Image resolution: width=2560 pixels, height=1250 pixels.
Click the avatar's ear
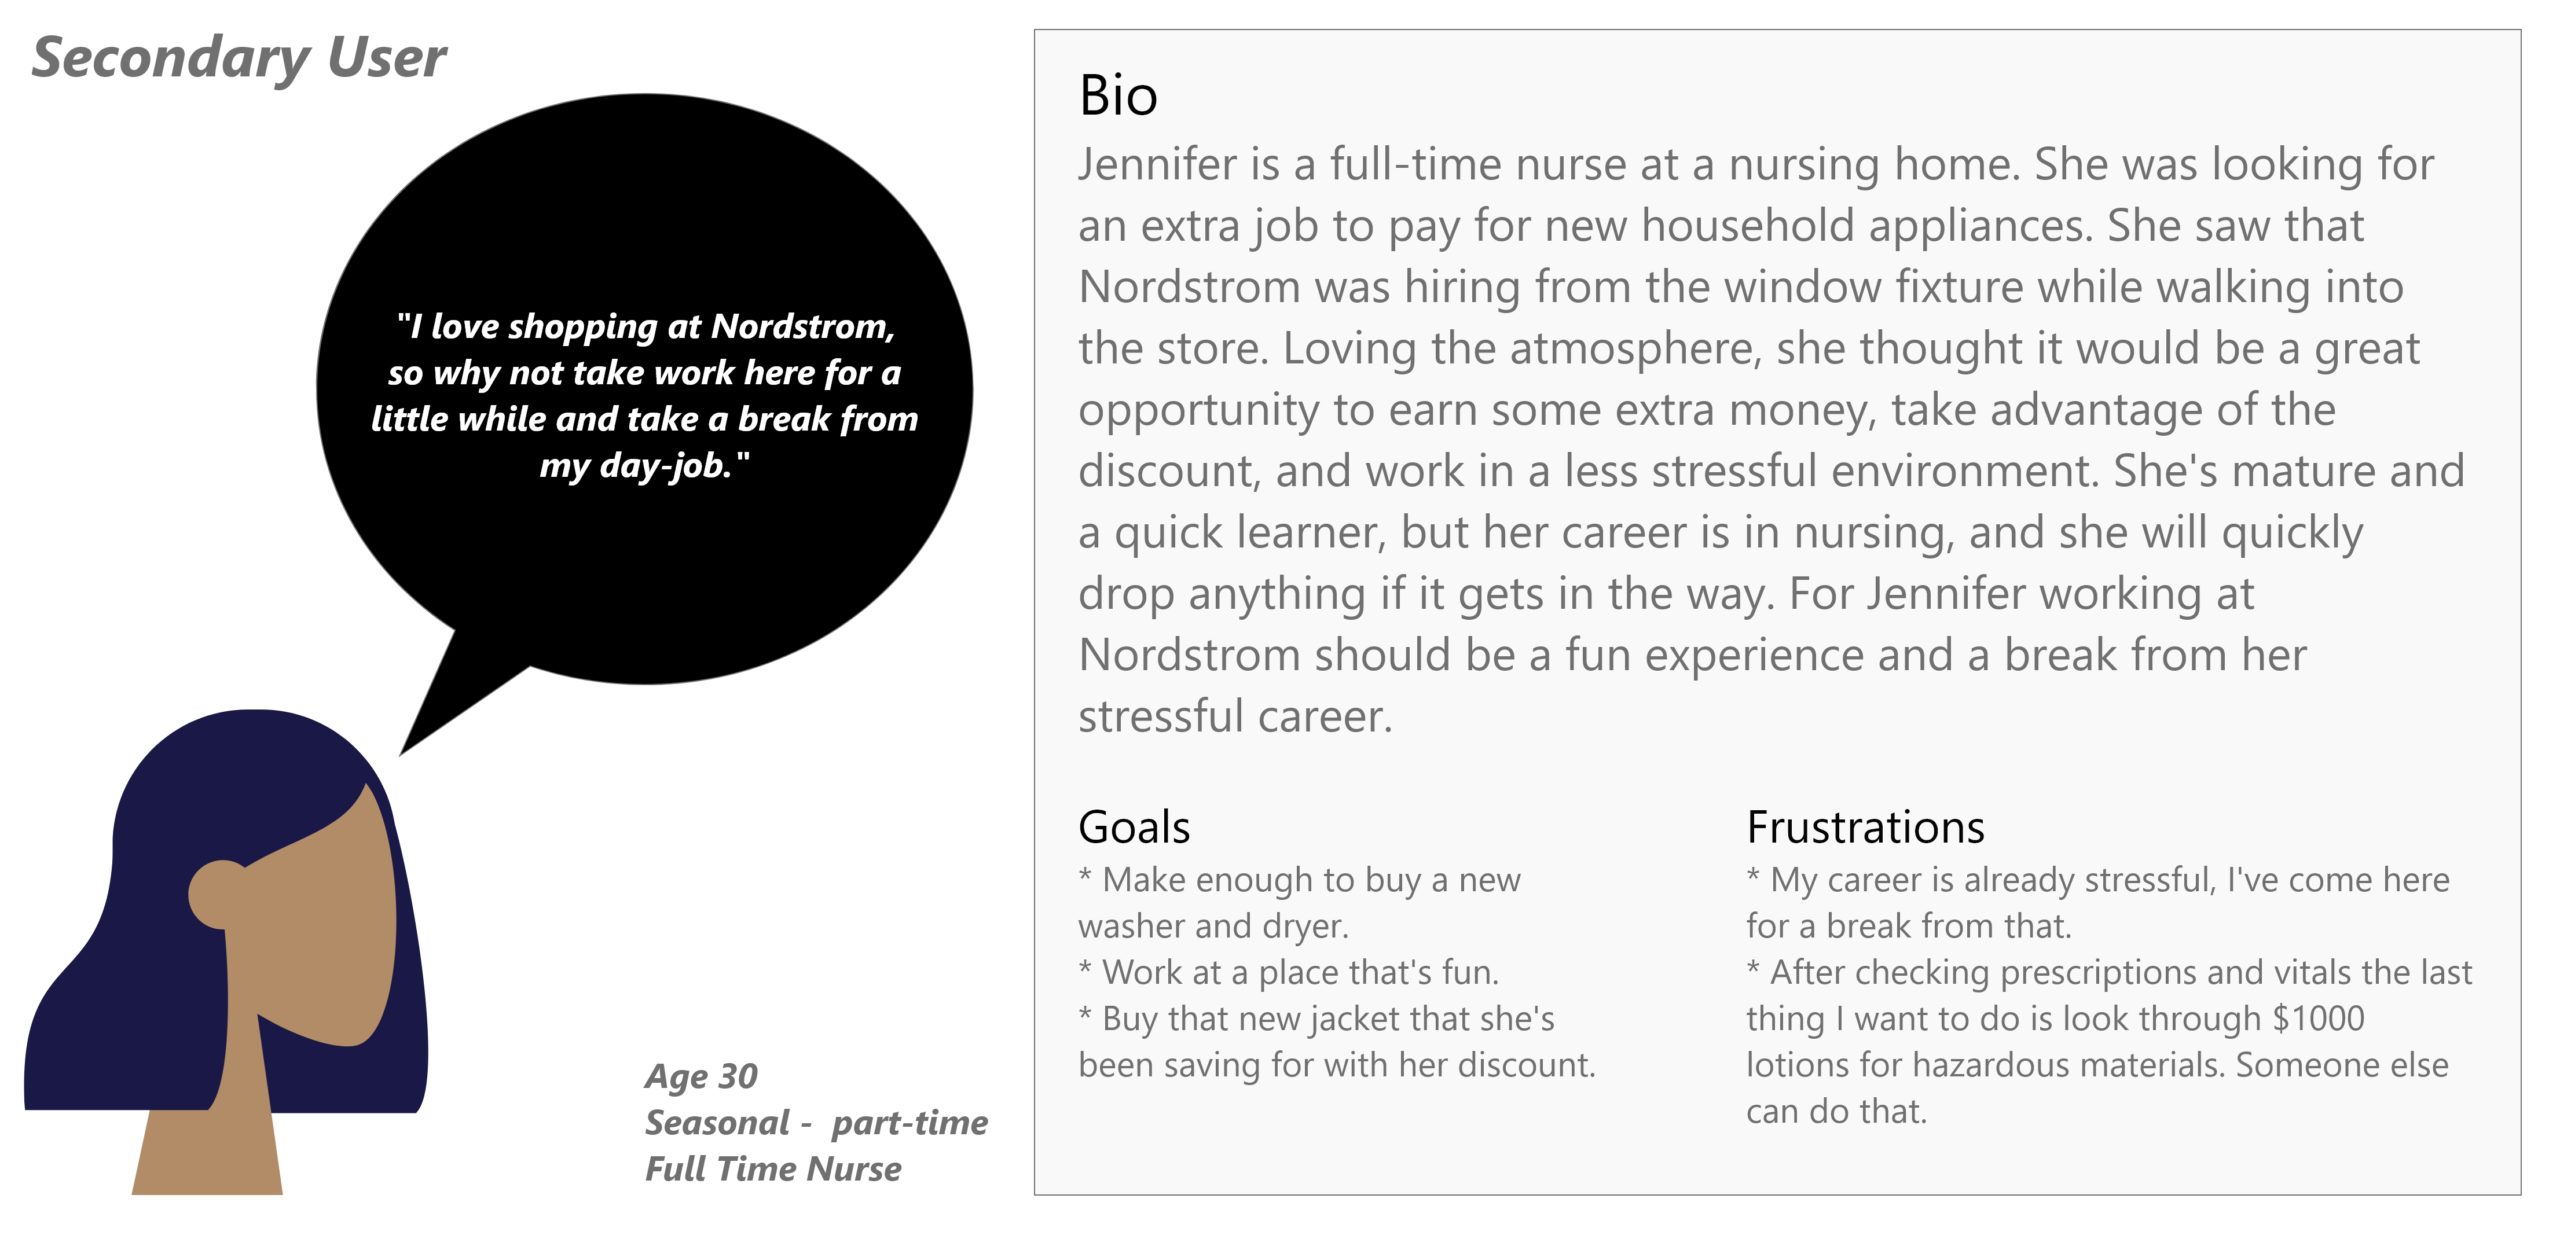[x=214, y=894]
